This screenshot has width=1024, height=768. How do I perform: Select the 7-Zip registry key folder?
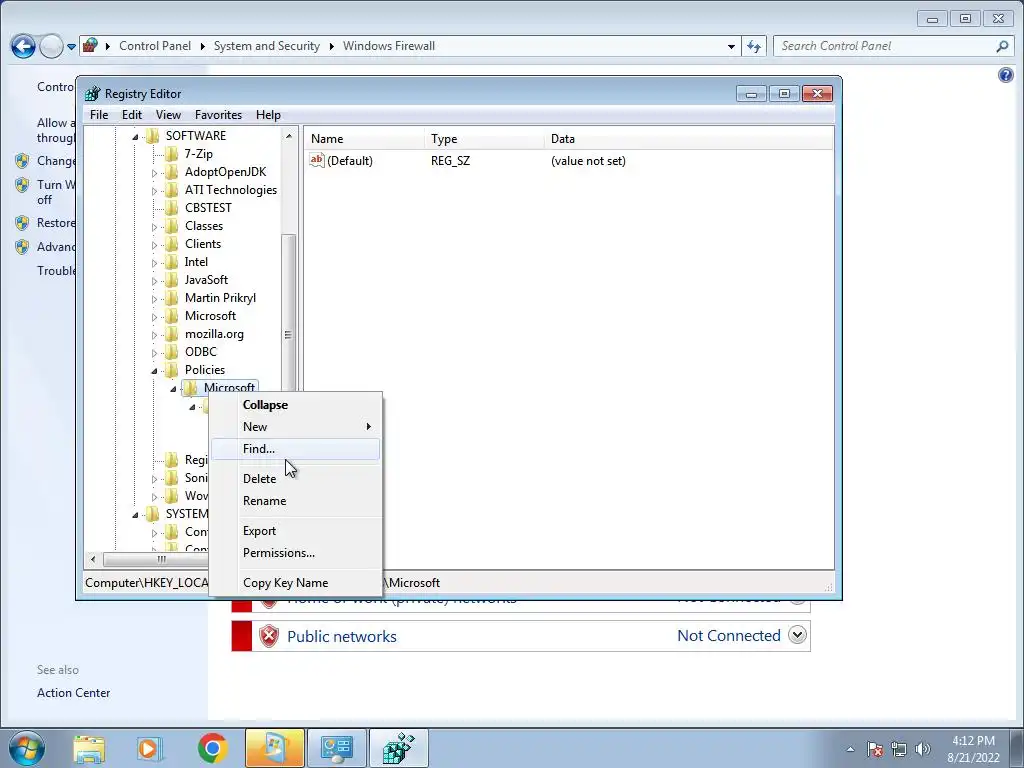[199, 153]
